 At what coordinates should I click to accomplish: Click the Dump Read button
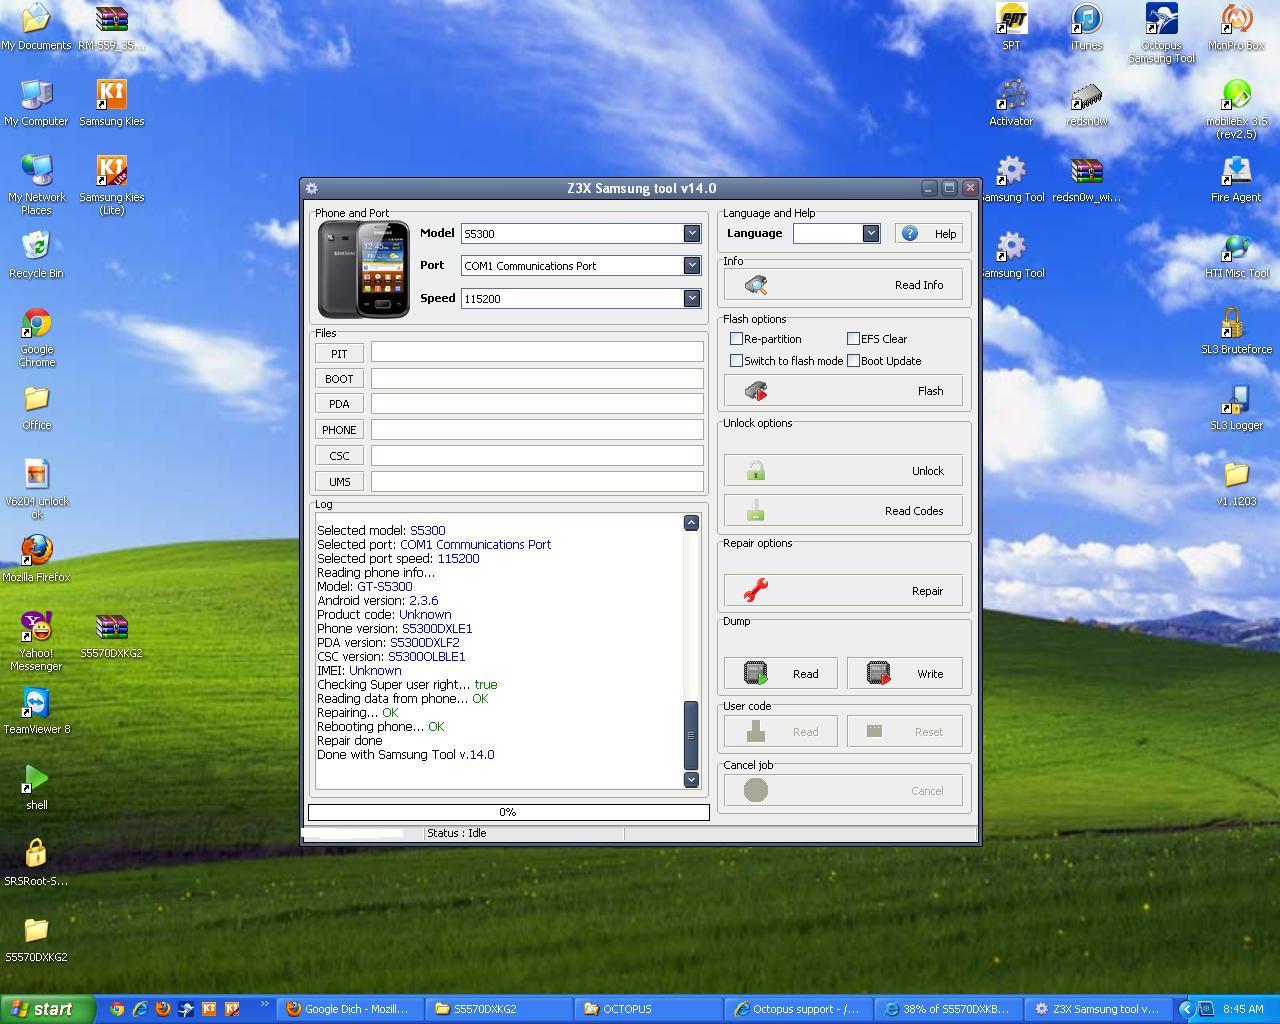point(782,674)
